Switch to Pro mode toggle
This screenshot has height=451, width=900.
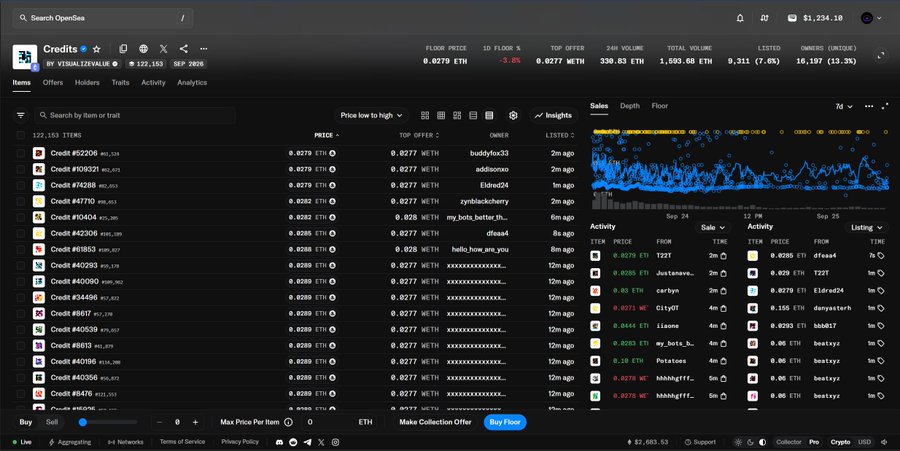click(x=814, y=442)
